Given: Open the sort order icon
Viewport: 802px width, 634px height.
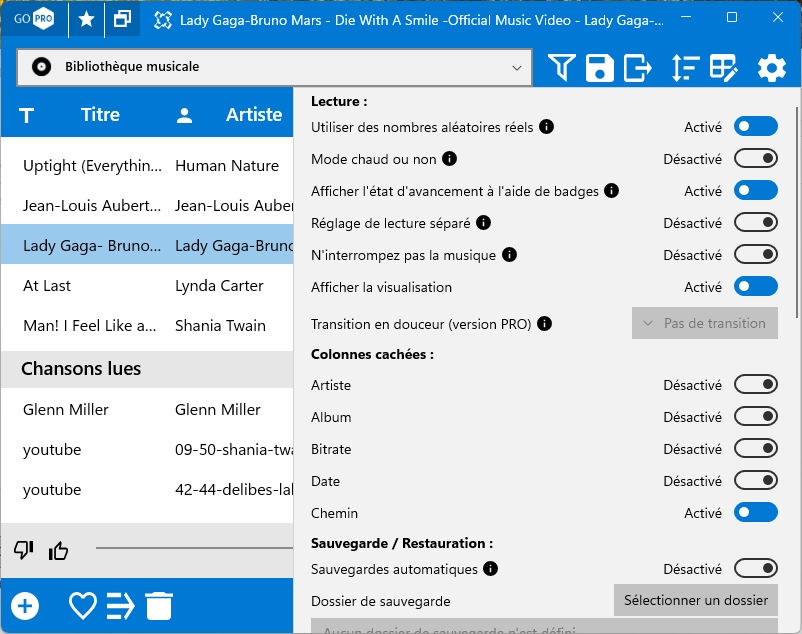Looking at the screenshot, I should (685, 67).
